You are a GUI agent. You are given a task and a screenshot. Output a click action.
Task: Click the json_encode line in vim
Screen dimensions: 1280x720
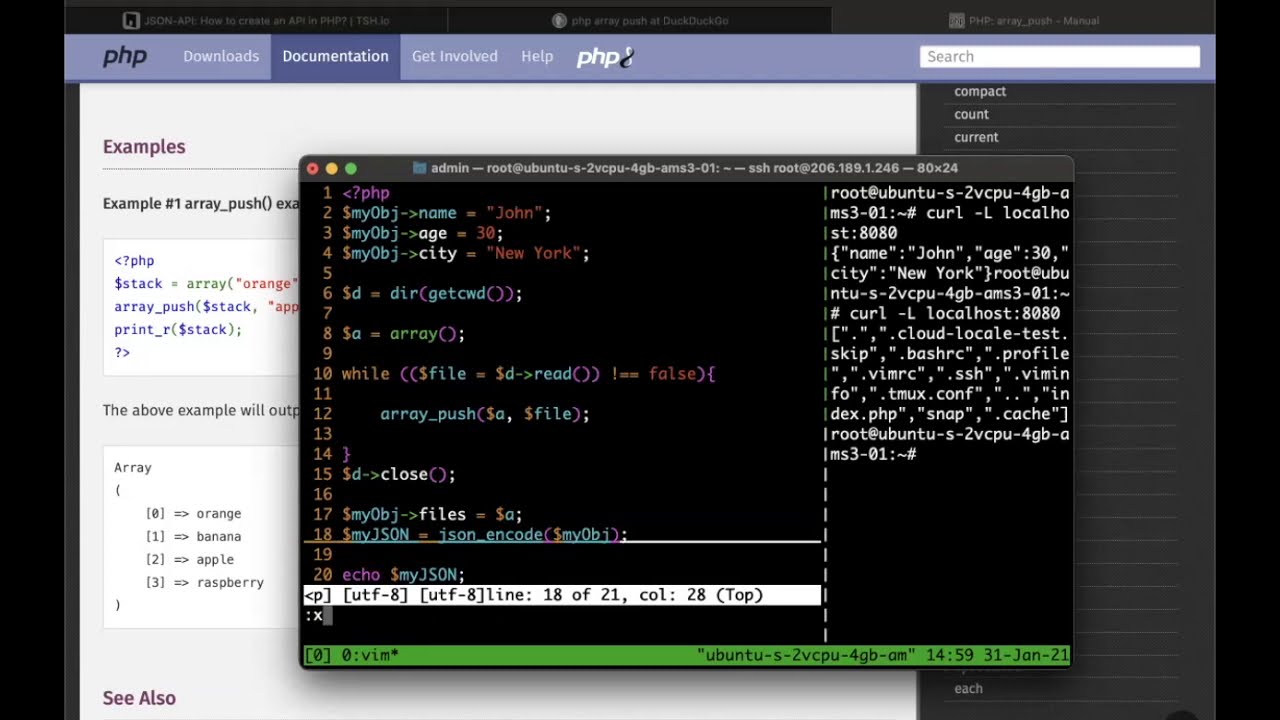[x=484, y=534]
